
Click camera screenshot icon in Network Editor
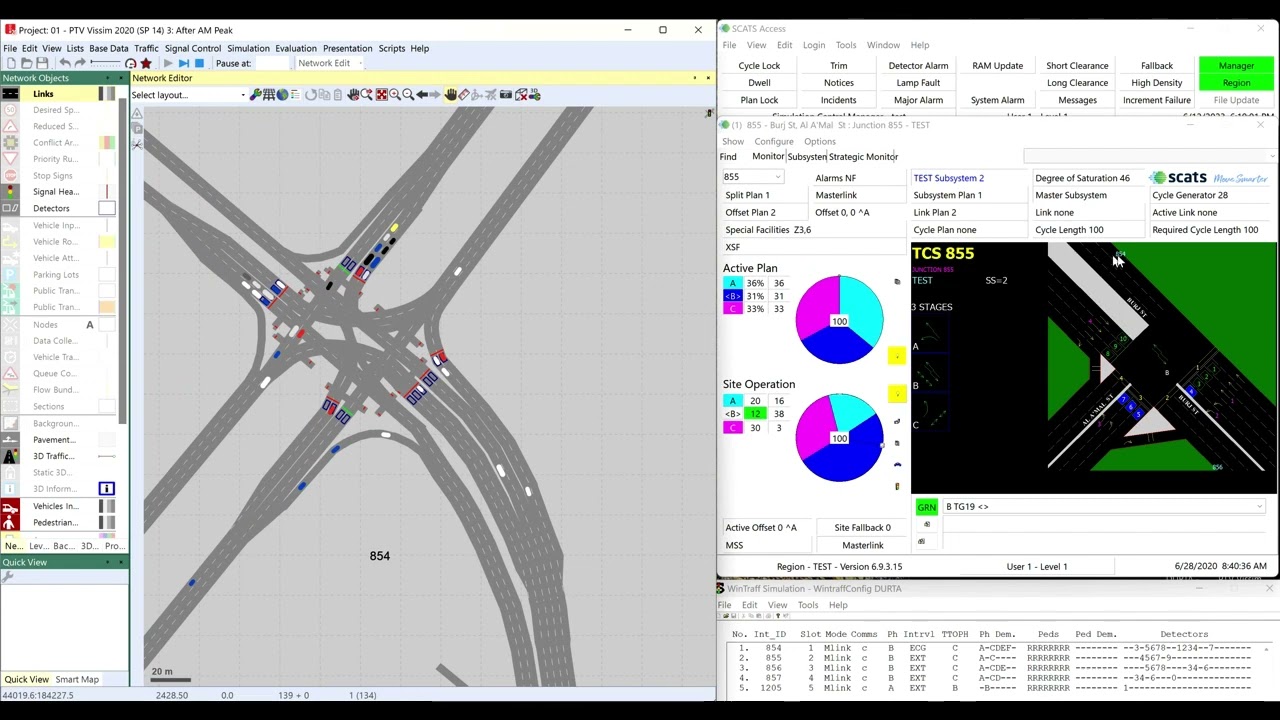[x=506, y=95]
